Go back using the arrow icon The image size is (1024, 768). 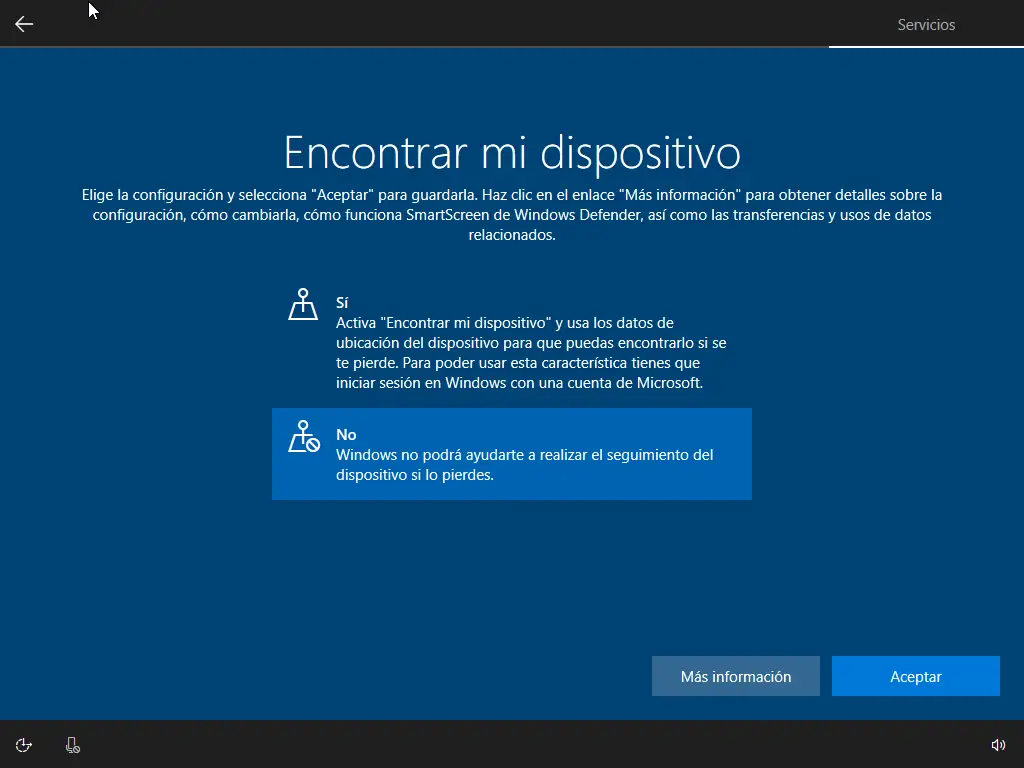point(24,24)
